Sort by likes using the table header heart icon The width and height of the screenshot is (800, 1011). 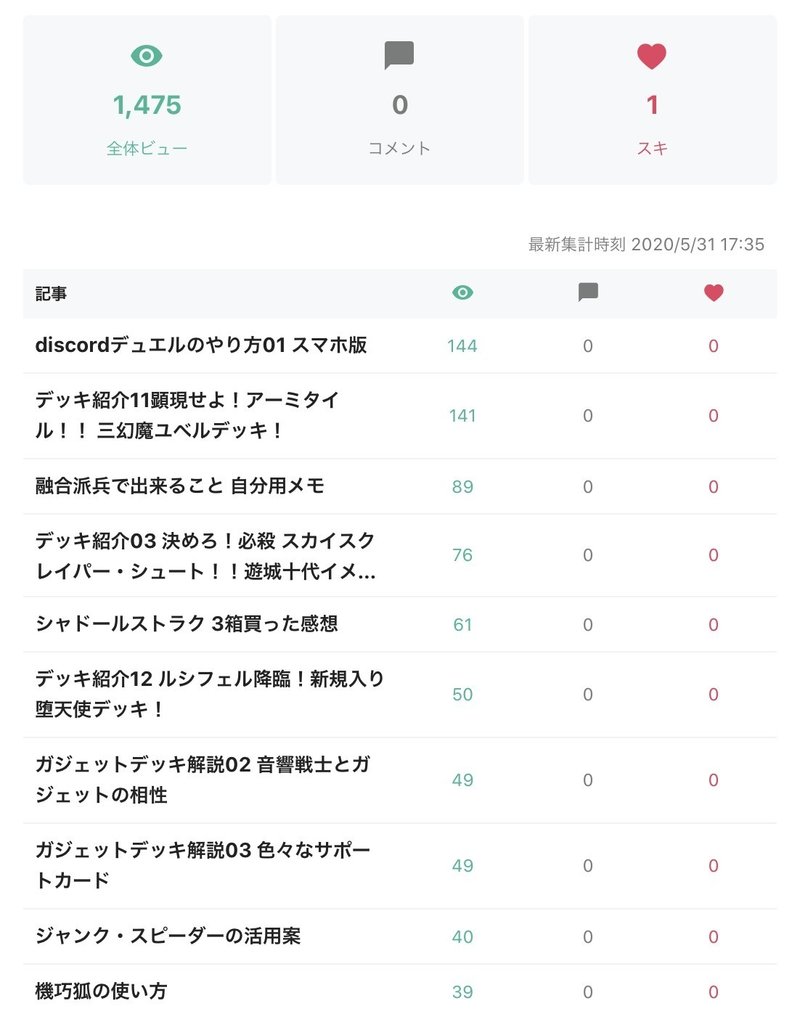[x=713, y=293]
